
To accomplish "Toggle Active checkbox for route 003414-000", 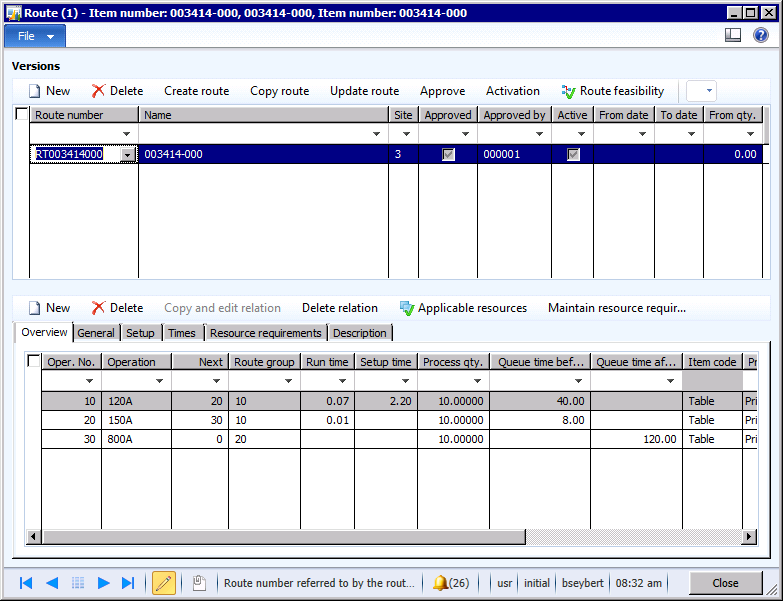I will point(573,155).
